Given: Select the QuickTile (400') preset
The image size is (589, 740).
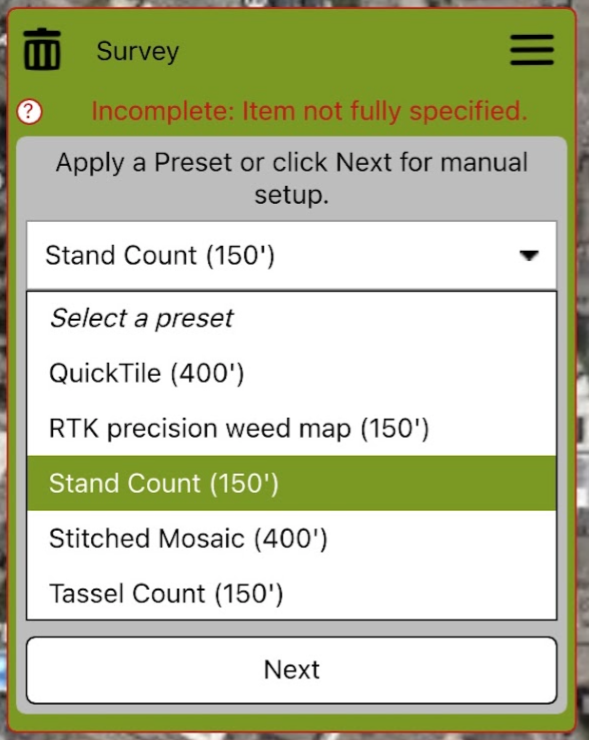Looking at the screenshot, I should [x=292, y=373].
